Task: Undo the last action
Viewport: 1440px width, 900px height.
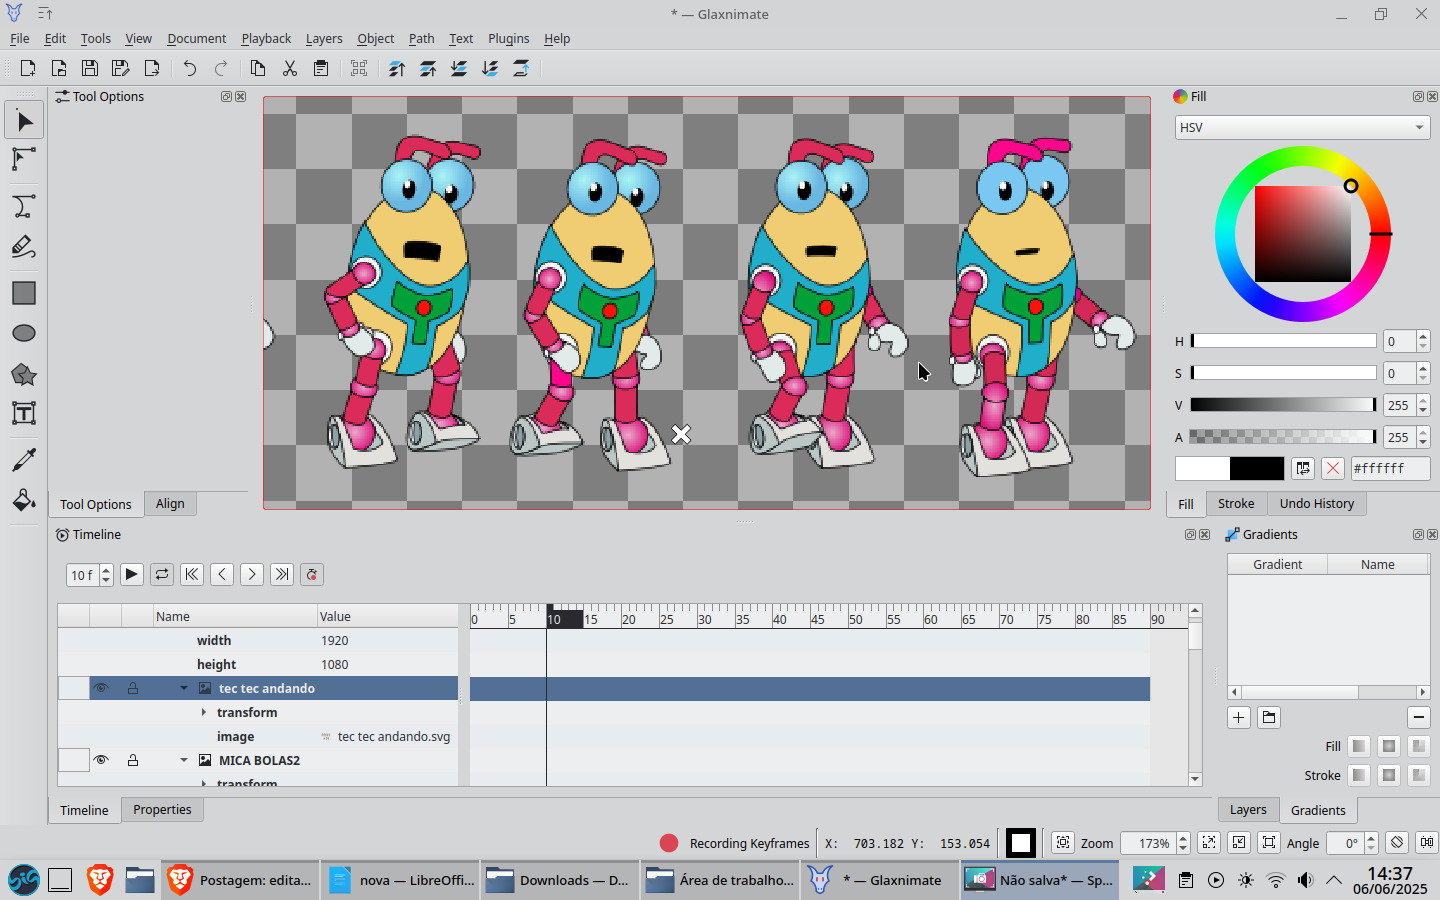Action: [x=190, y=68]
